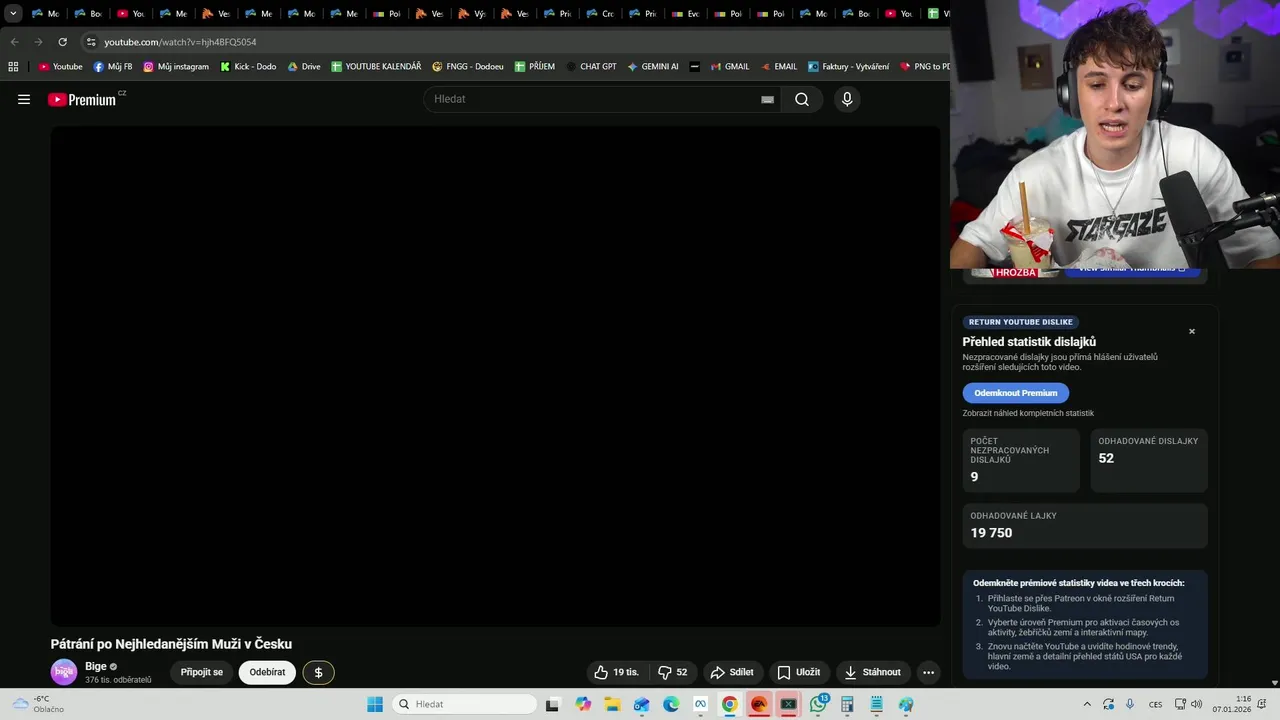Screen dimensions: 1280x720
Task: Open the Můj FB bookmark
Action: [113, 67]
